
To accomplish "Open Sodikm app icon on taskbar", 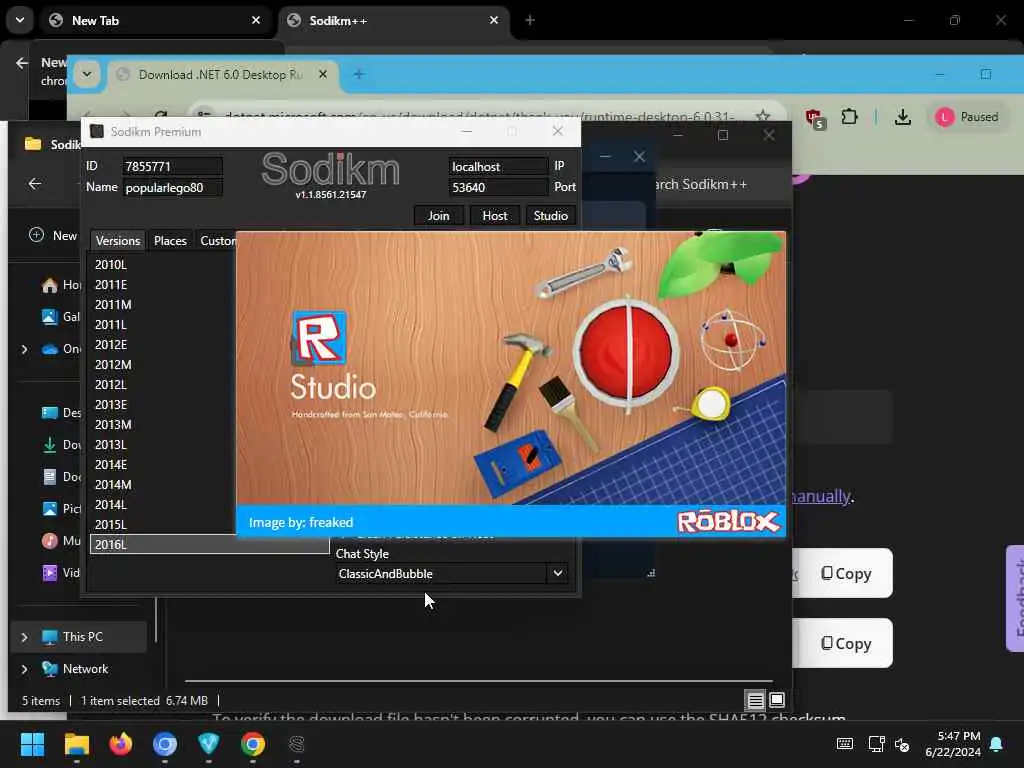I will pyautogui.click(x=296, y=744).
